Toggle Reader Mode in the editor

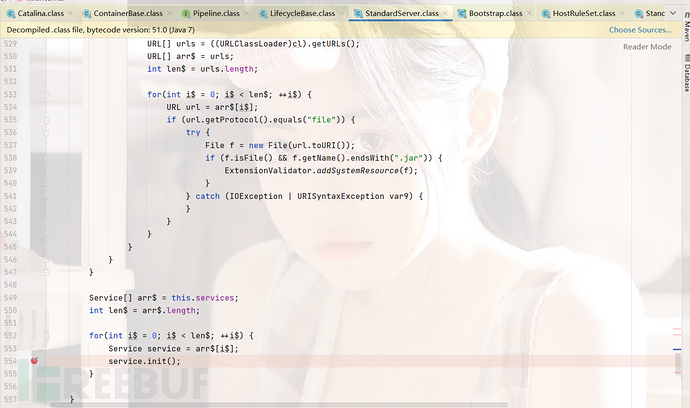pyautogui.click(x=647, y=47)
